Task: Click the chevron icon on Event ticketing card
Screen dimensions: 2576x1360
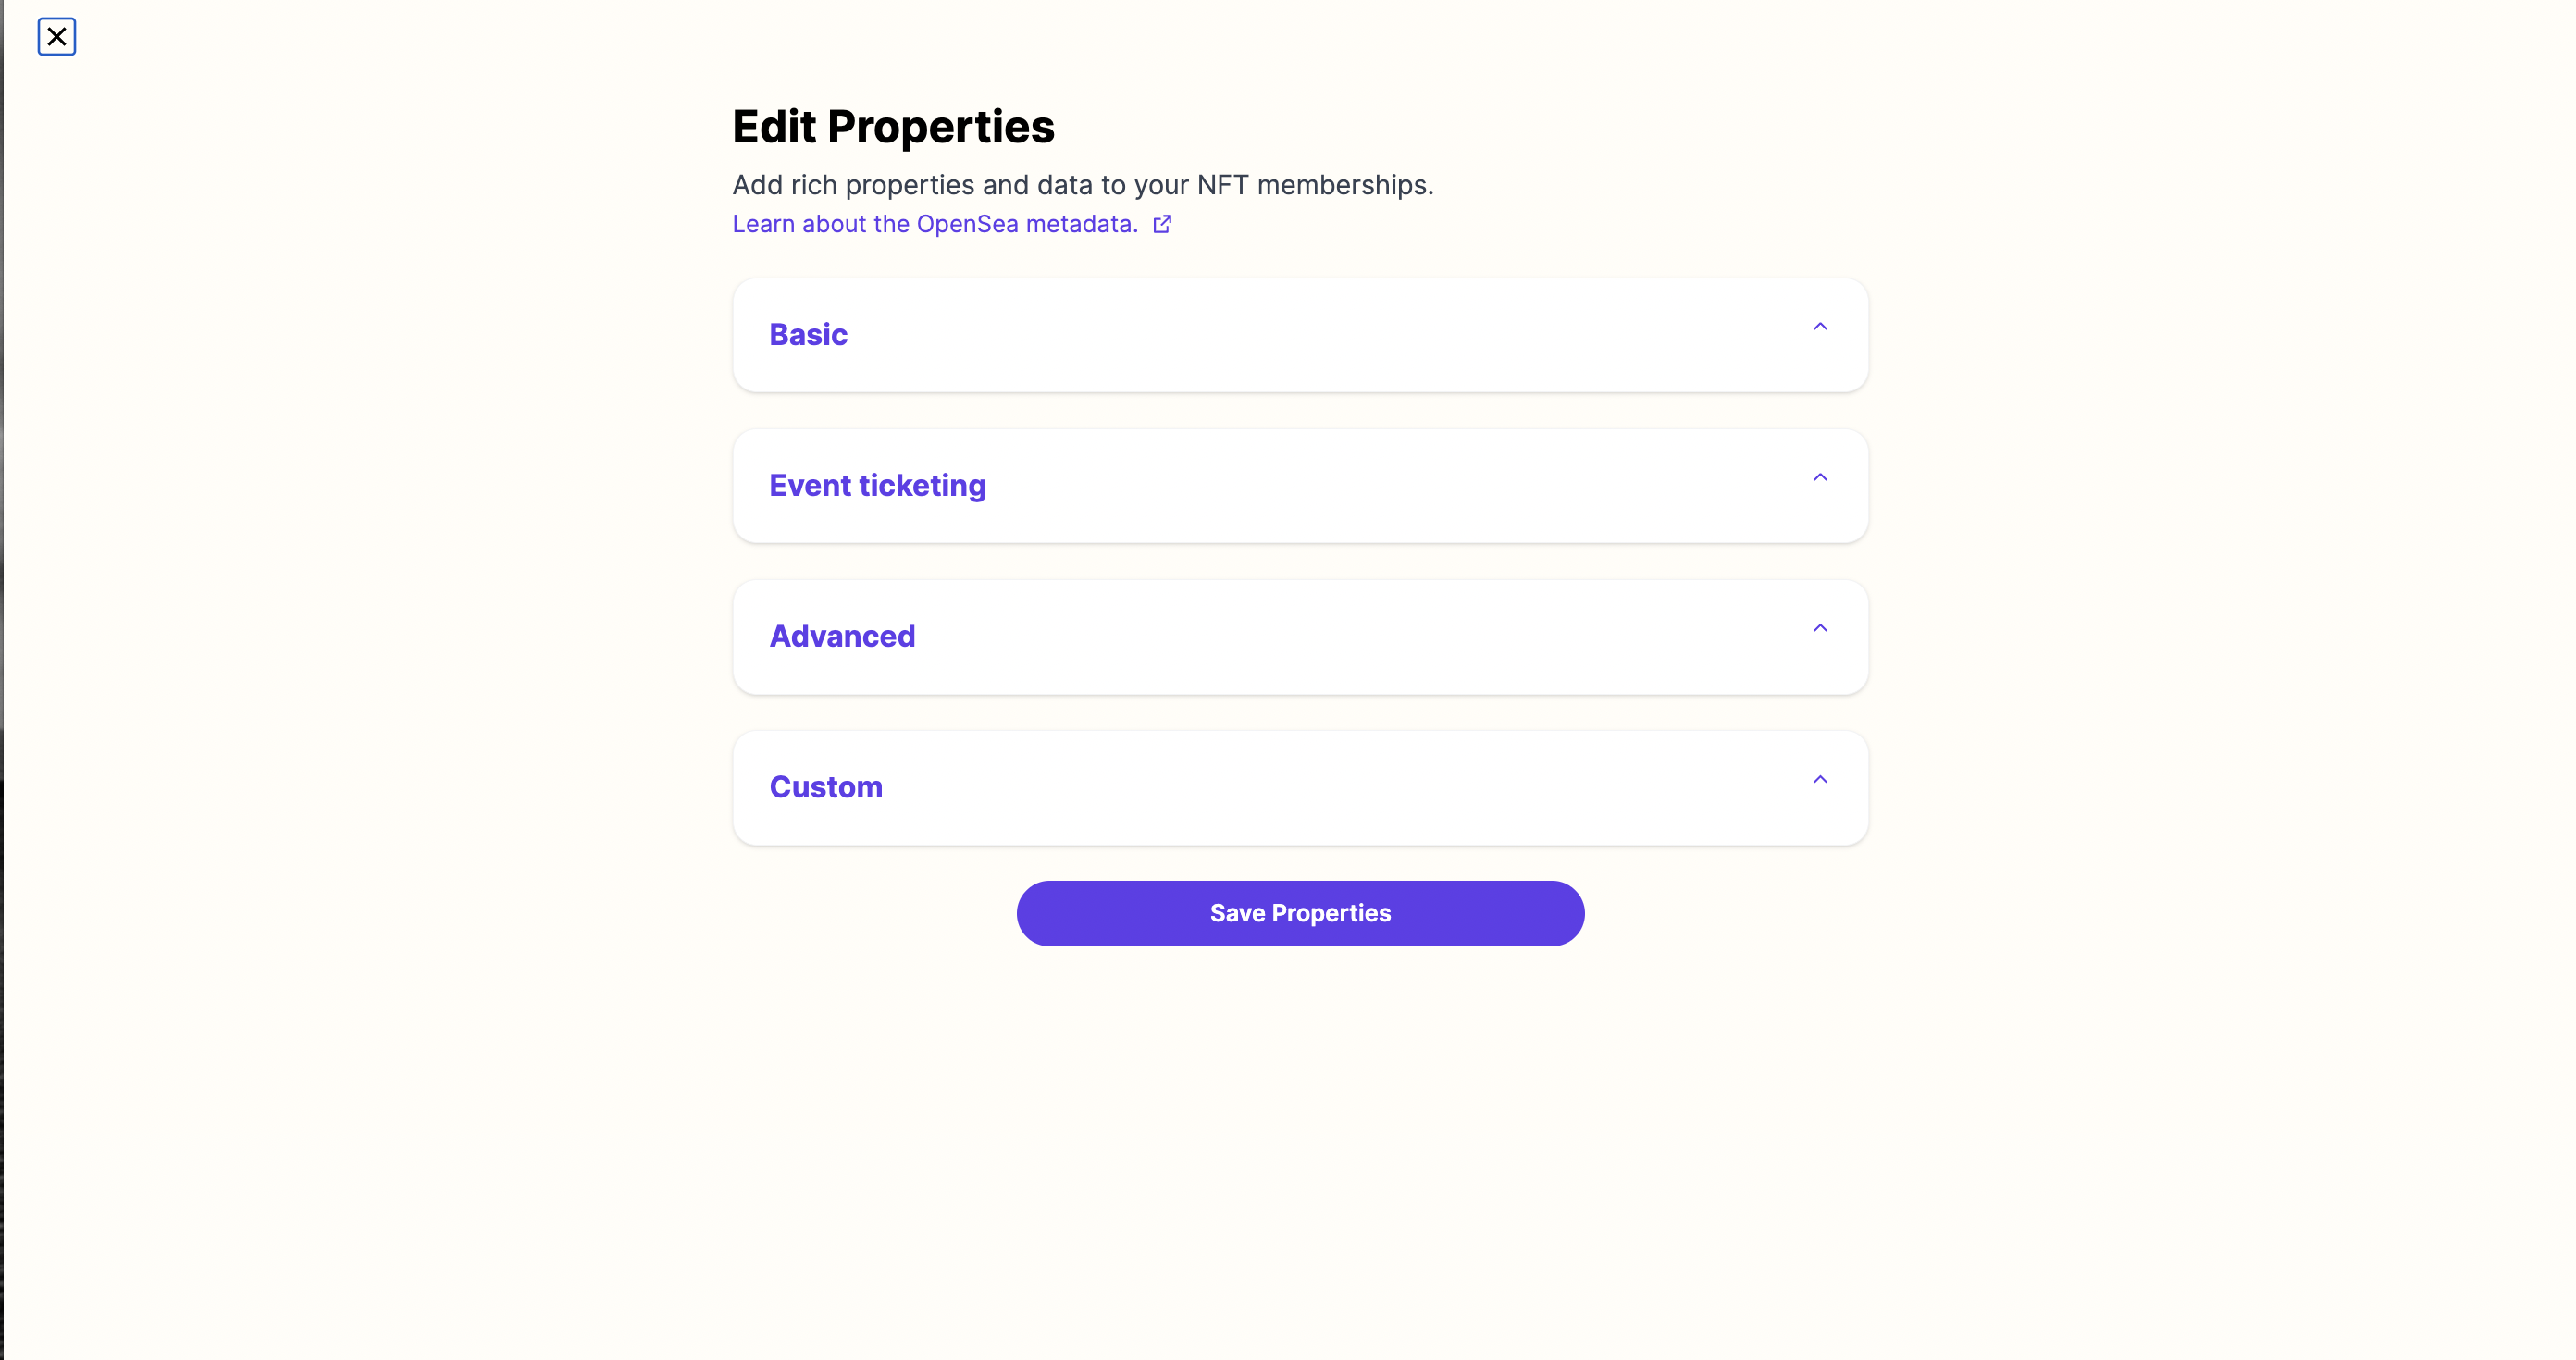Action: [x=1820, y=477]
